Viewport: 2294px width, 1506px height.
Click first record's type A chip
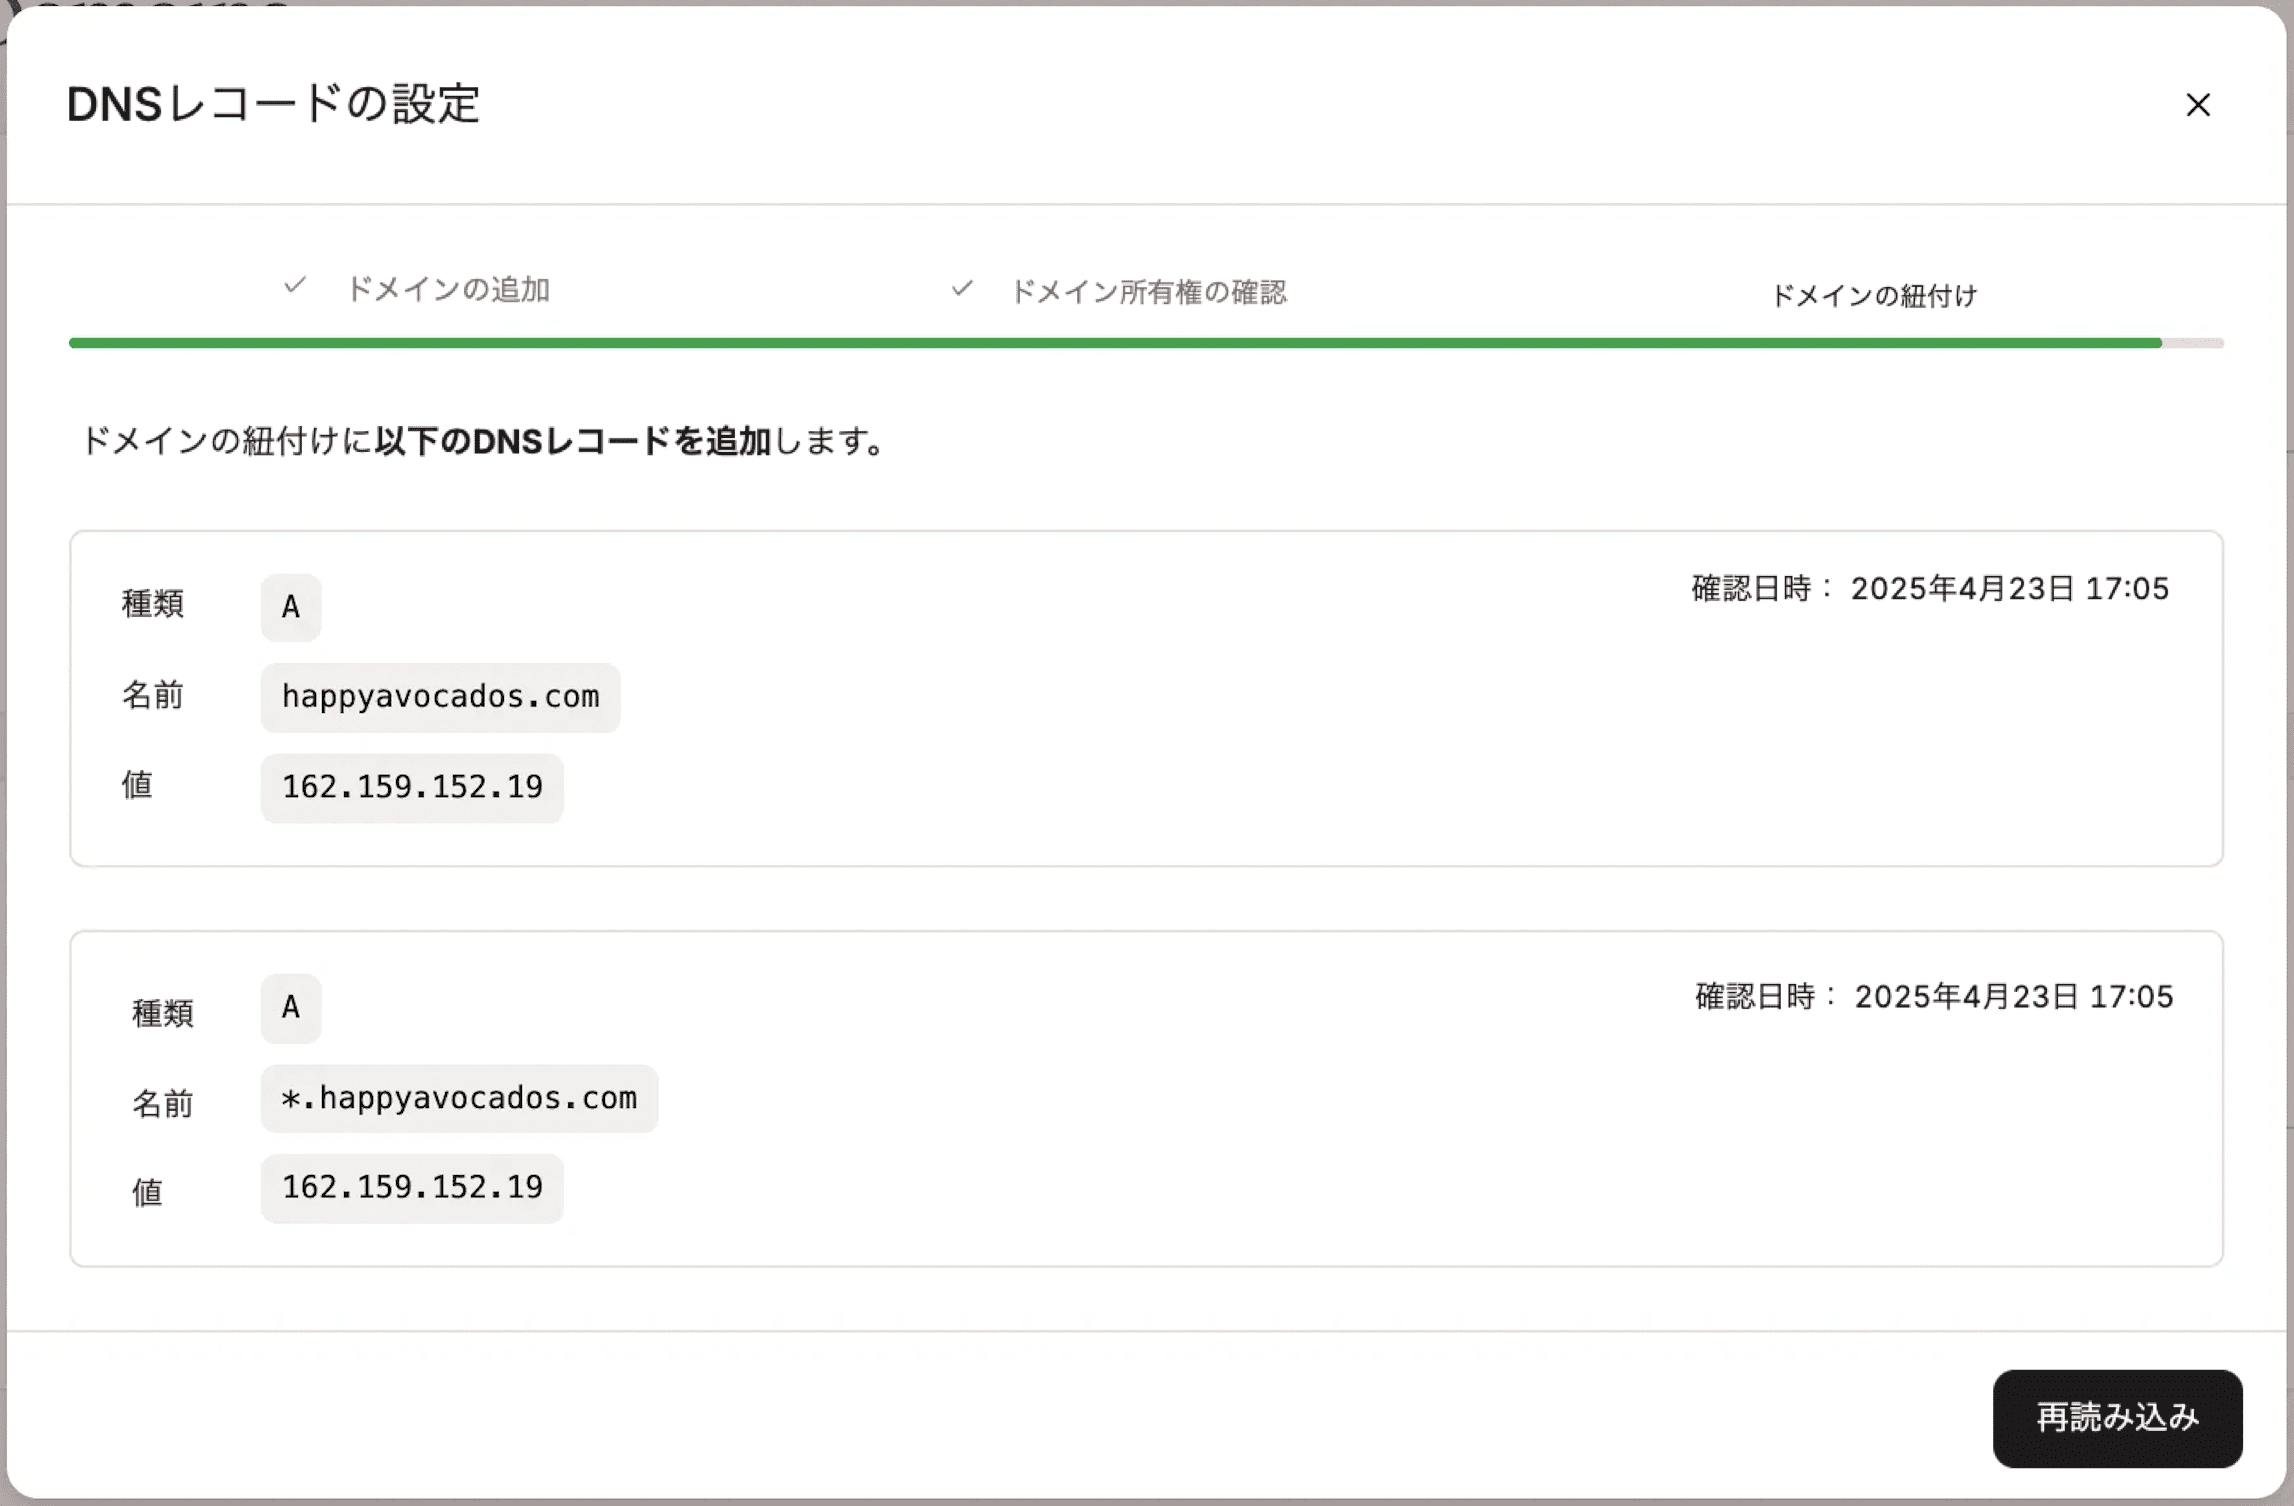(291, 607)
